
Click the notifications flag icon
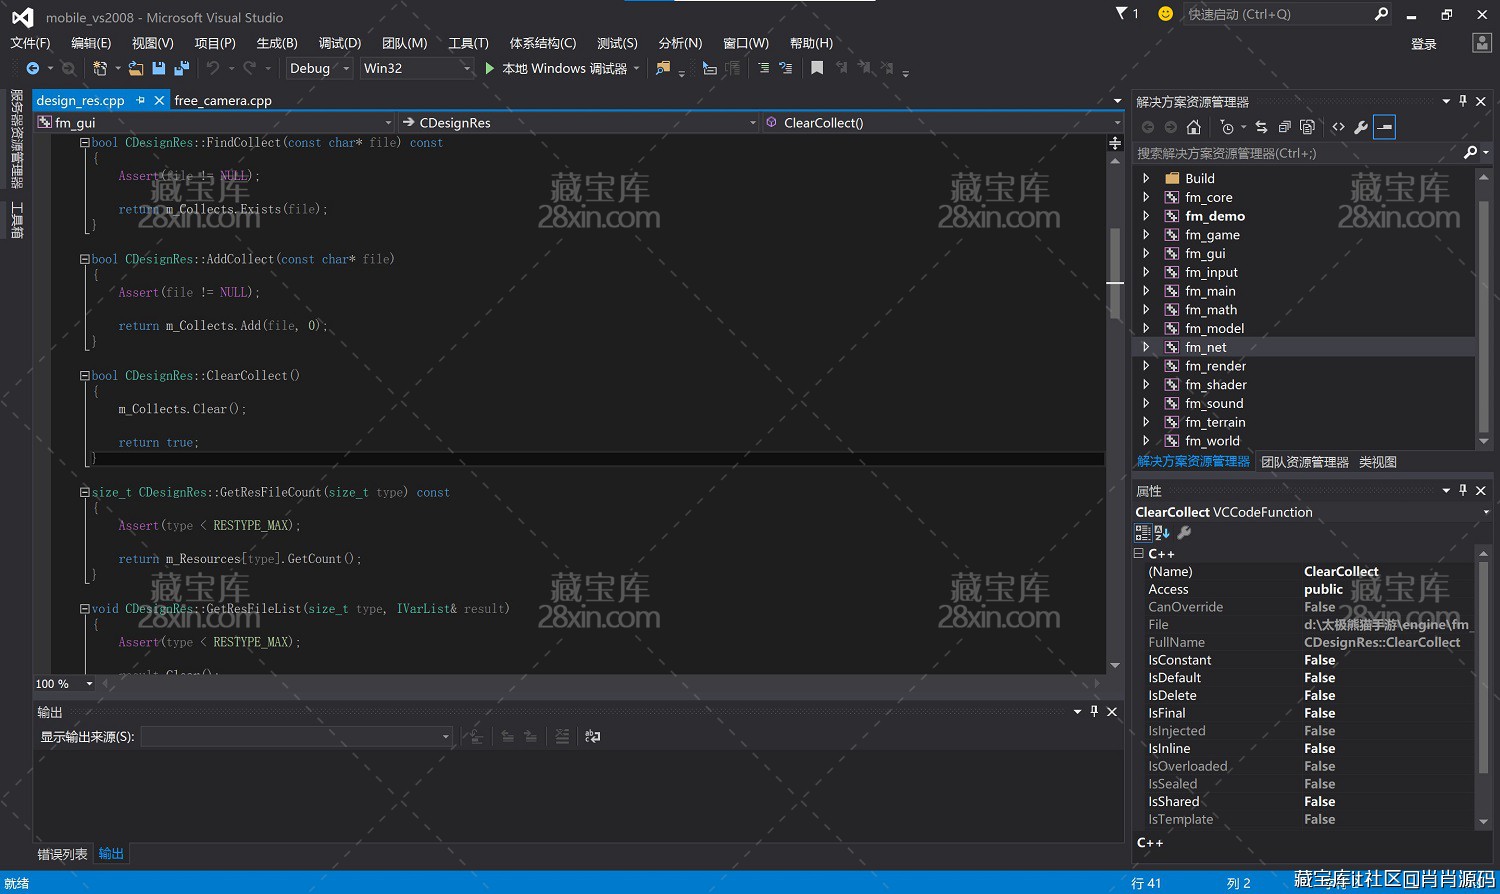coord(1121,14)
